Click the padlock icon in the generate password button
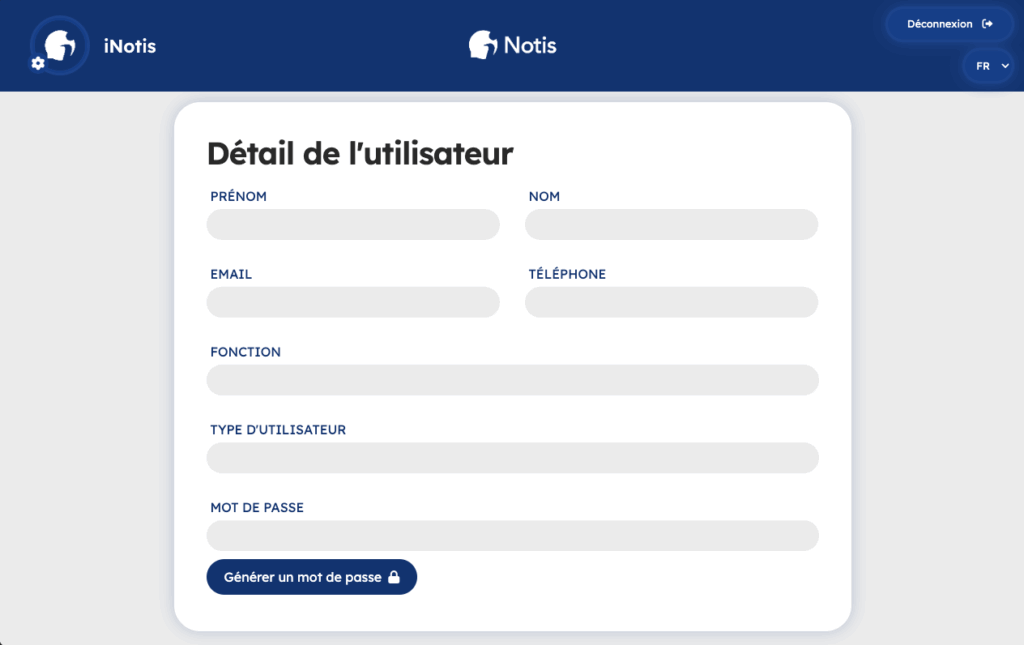The image size is (1024, 645). pyautogui.click(x=394, y=577)
